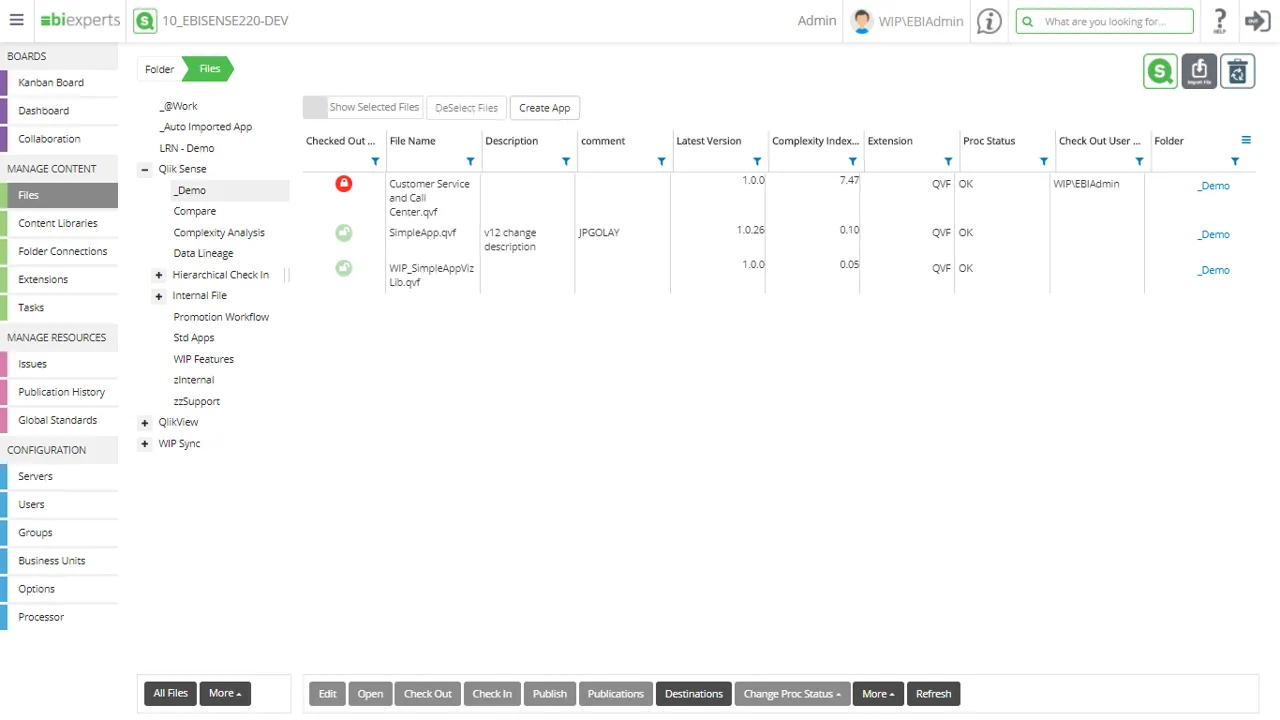Viewport: 1280px width, 720px height.
Task: Open the hamburger navigation menu
Action: click(x=16, y=20)
